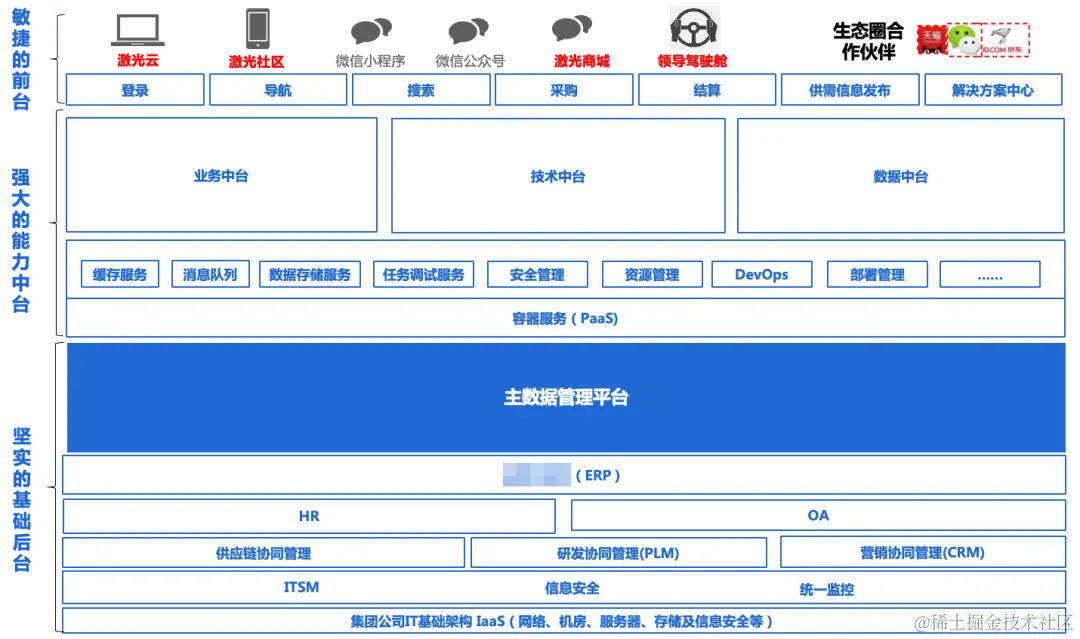Viewport: 1080px width, 639px height.
Task: Select the 激光社区 mobile app icon
Action: pos(258,30)
